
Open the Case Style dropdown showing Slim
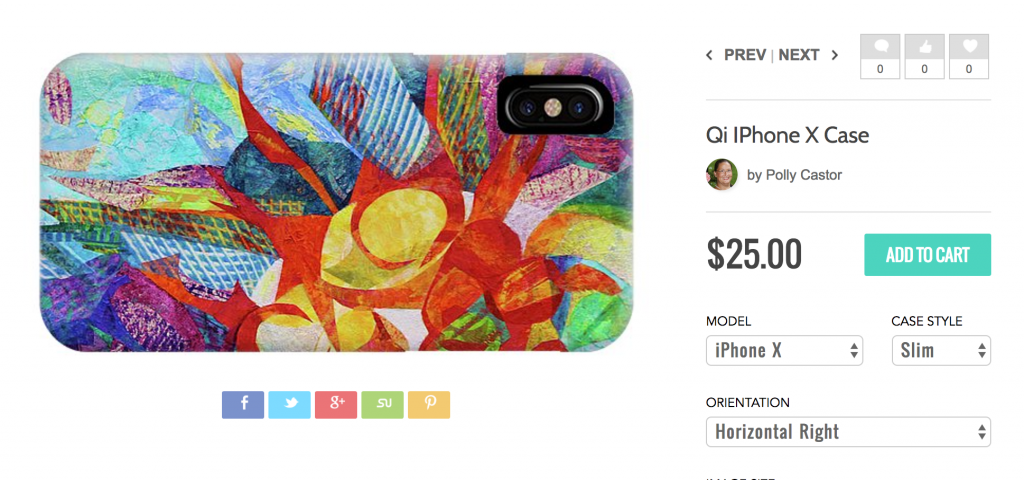(x=941, y=351)
